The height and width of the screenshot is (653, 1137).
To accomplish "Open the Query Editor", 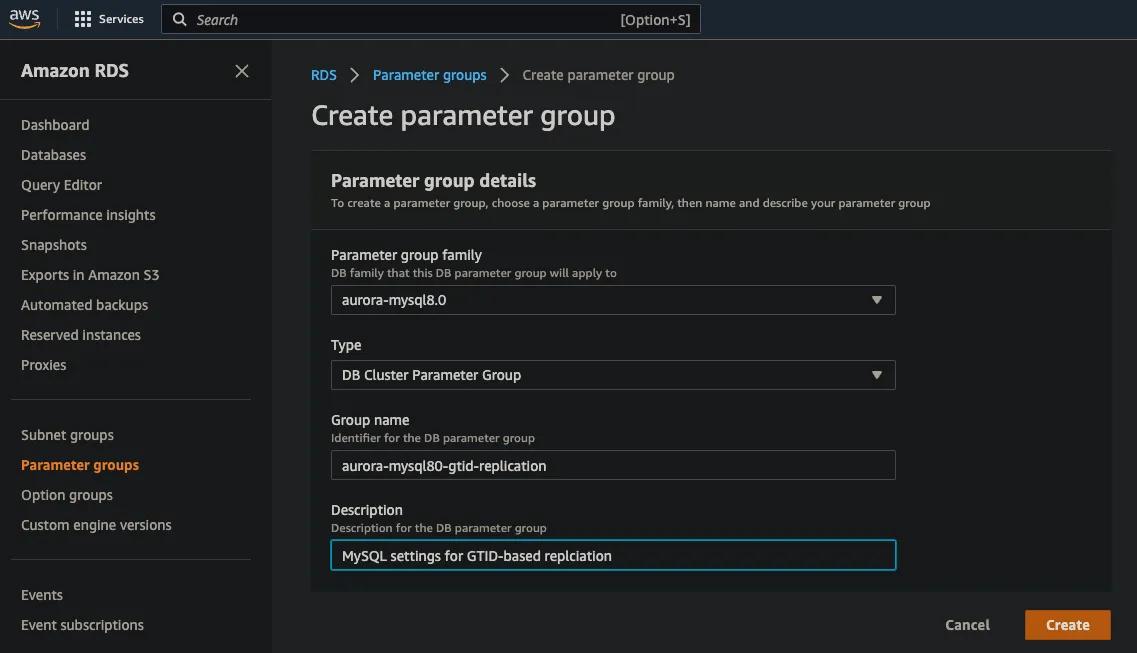I will coord(61,184).
